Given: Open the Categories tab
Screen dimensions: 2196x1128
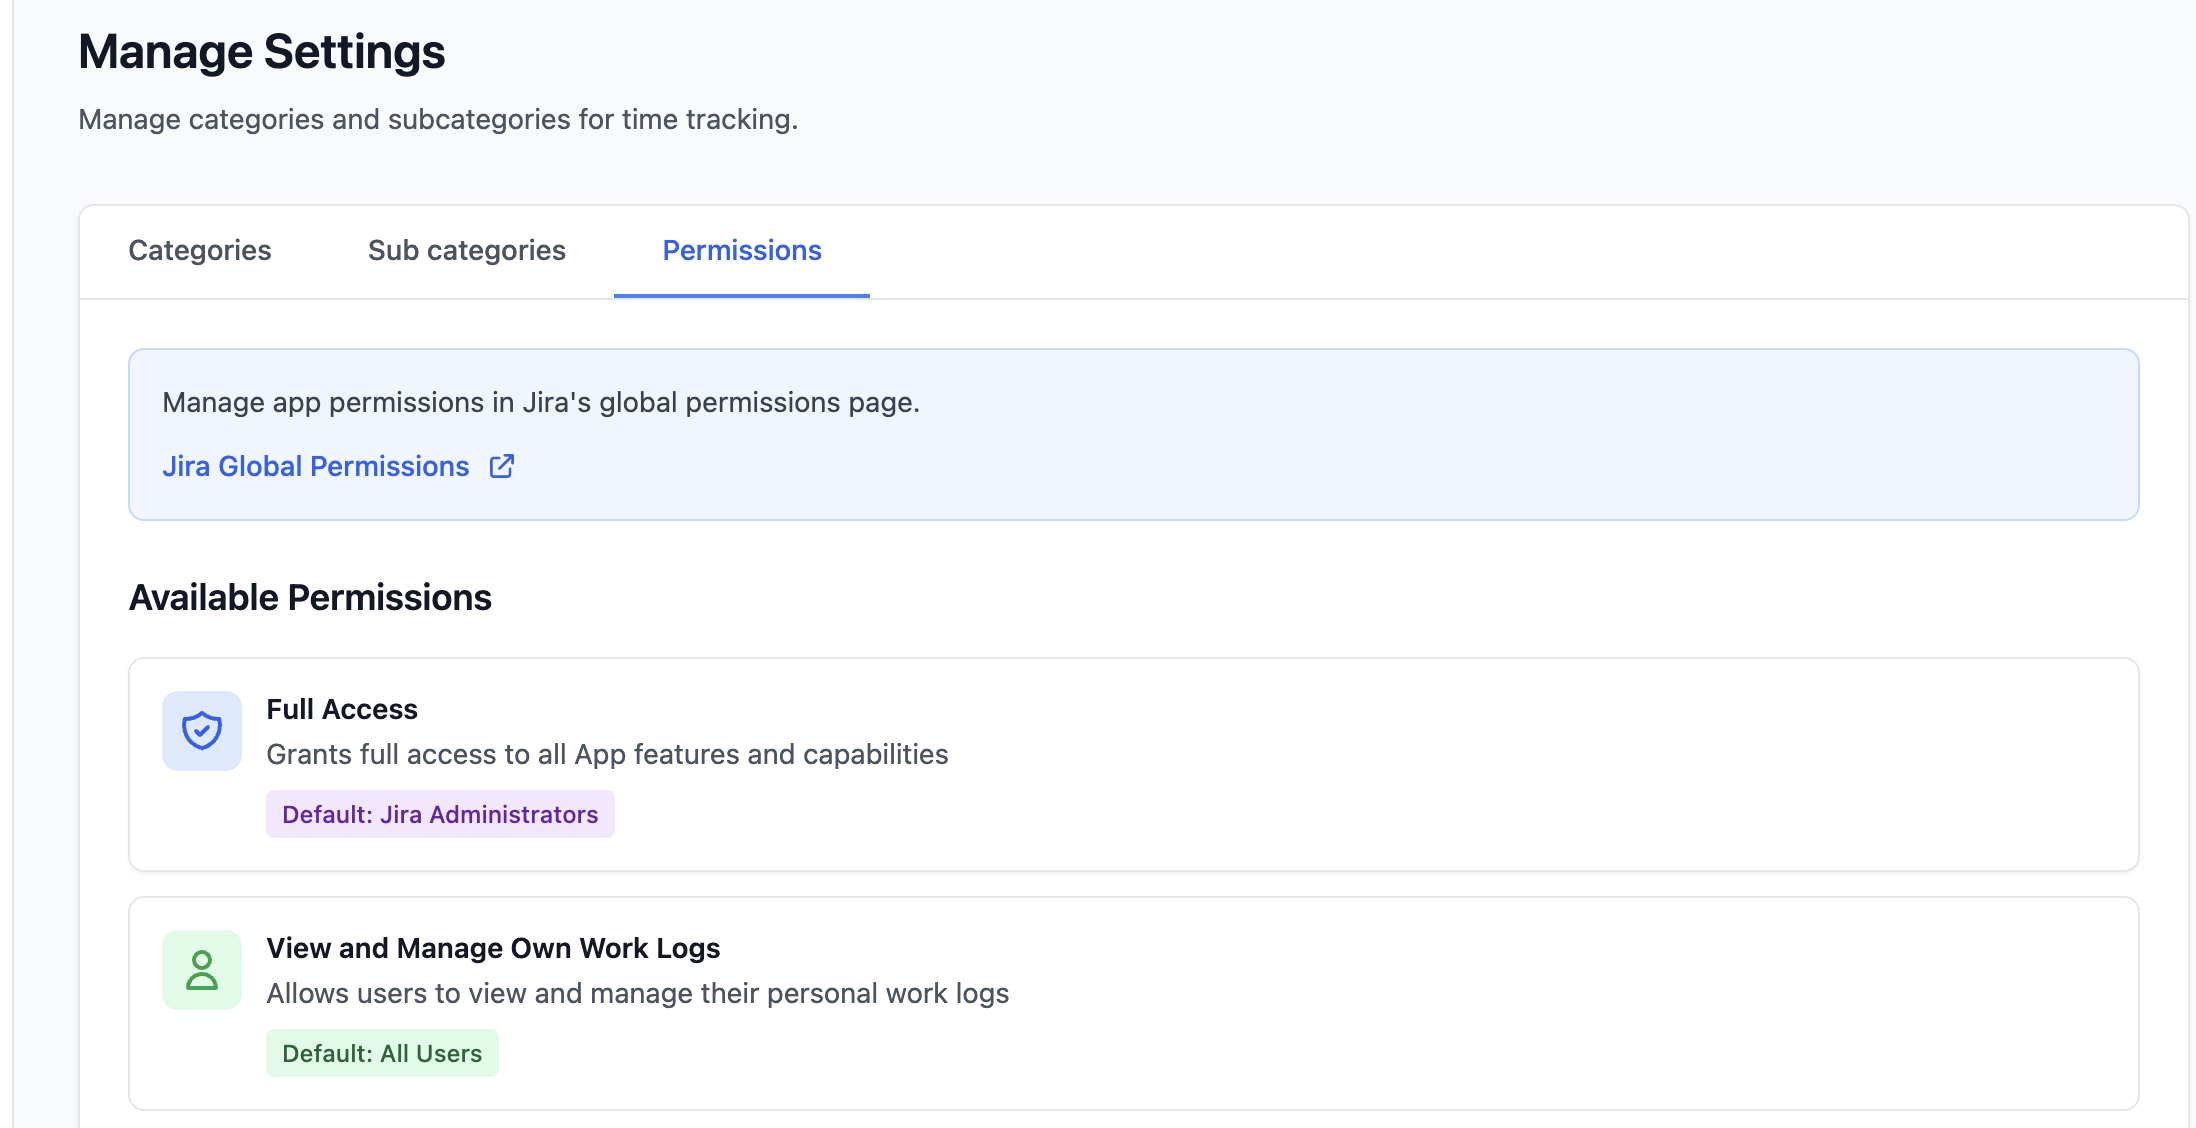Looking at the screenshot, I should 199,250.
